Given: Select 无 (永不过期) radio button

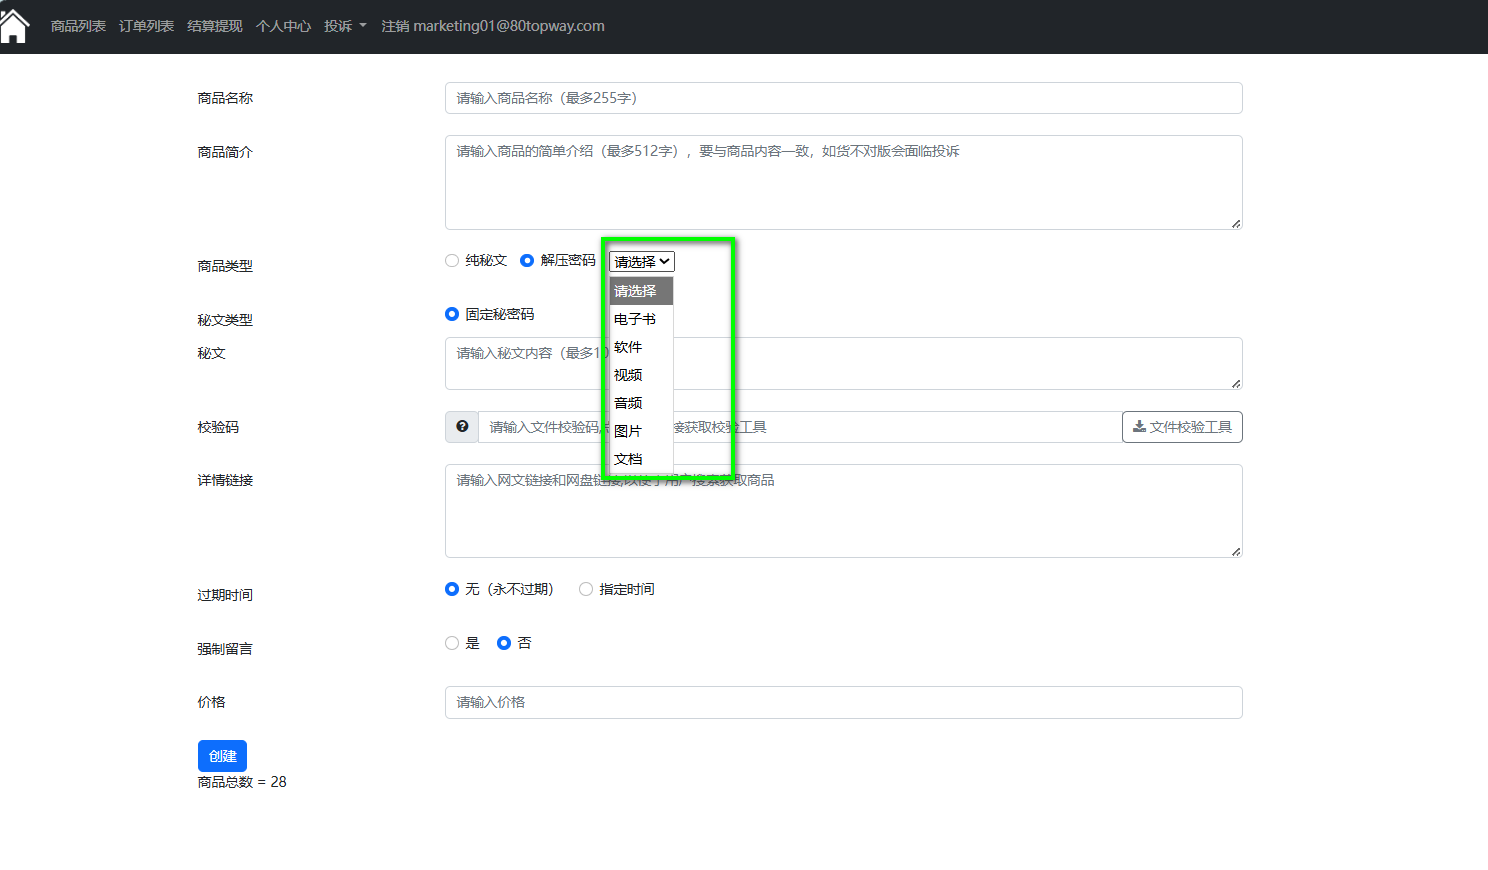Looking at the screenshot, I should tap(452, 590).
